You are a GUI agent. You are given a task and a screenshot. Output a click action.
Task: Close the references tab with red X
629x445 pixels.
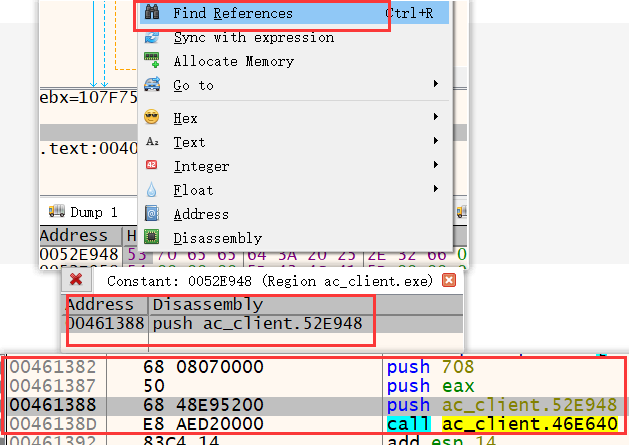(x=76, y=281)
